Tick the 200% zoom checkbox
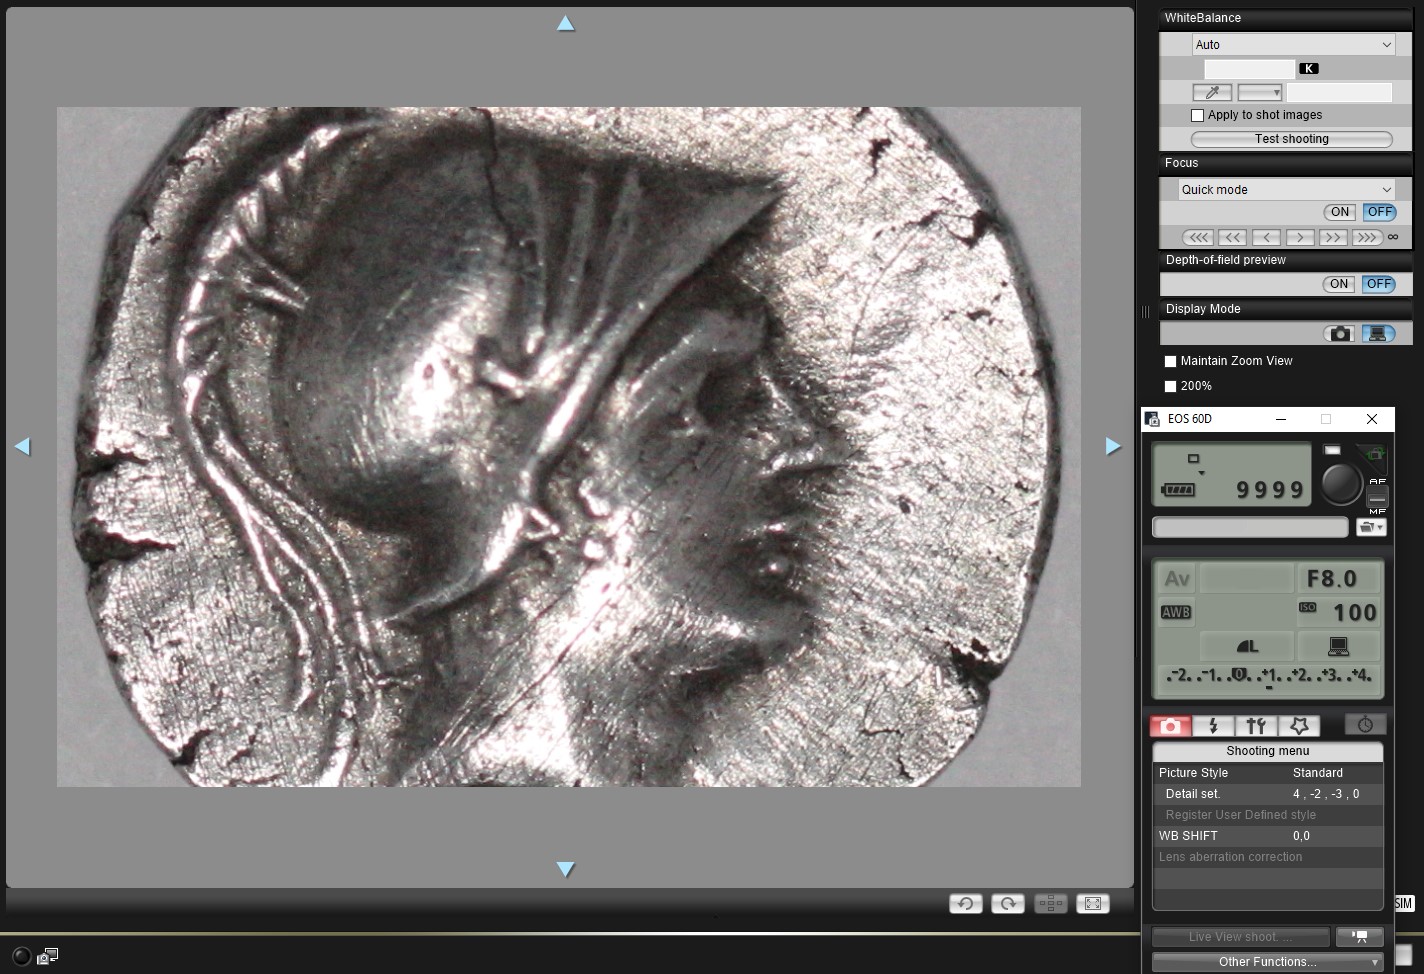 coord(1170,386)
